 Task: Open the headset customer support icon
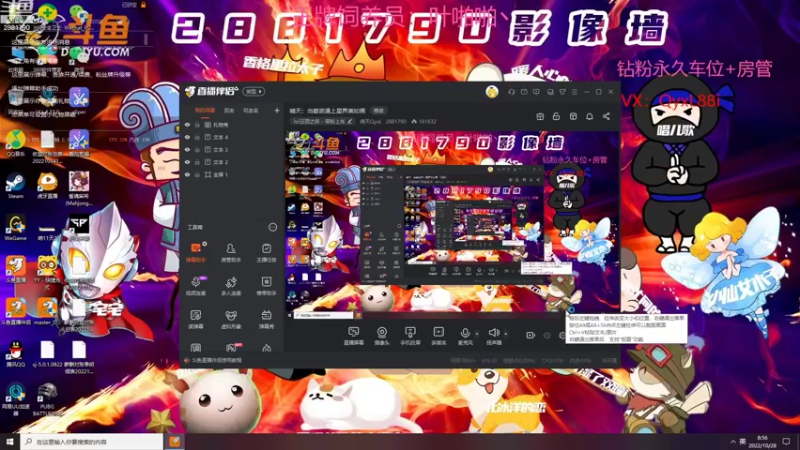512,92
